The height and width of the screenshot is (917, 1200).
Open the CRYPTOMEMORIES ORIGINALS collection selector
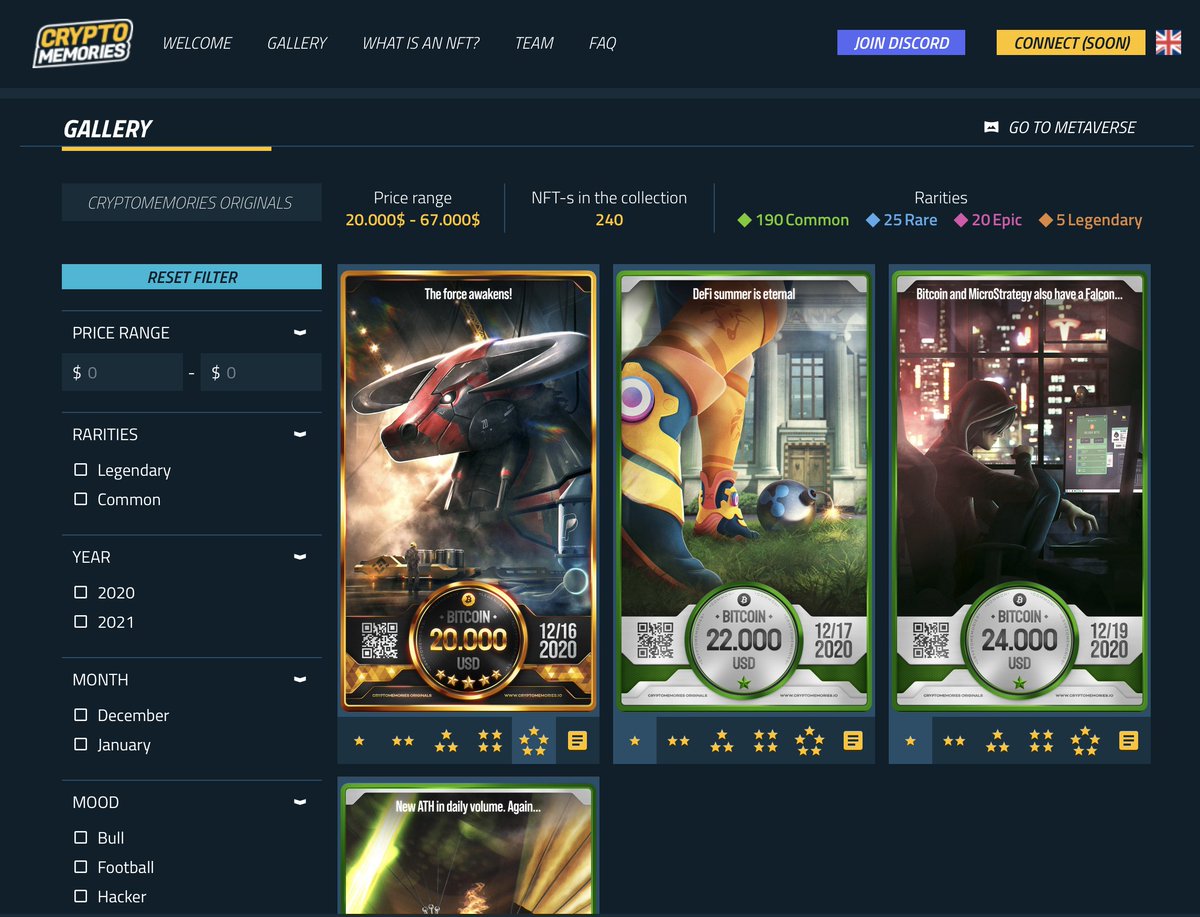click(x=191, y=202)
